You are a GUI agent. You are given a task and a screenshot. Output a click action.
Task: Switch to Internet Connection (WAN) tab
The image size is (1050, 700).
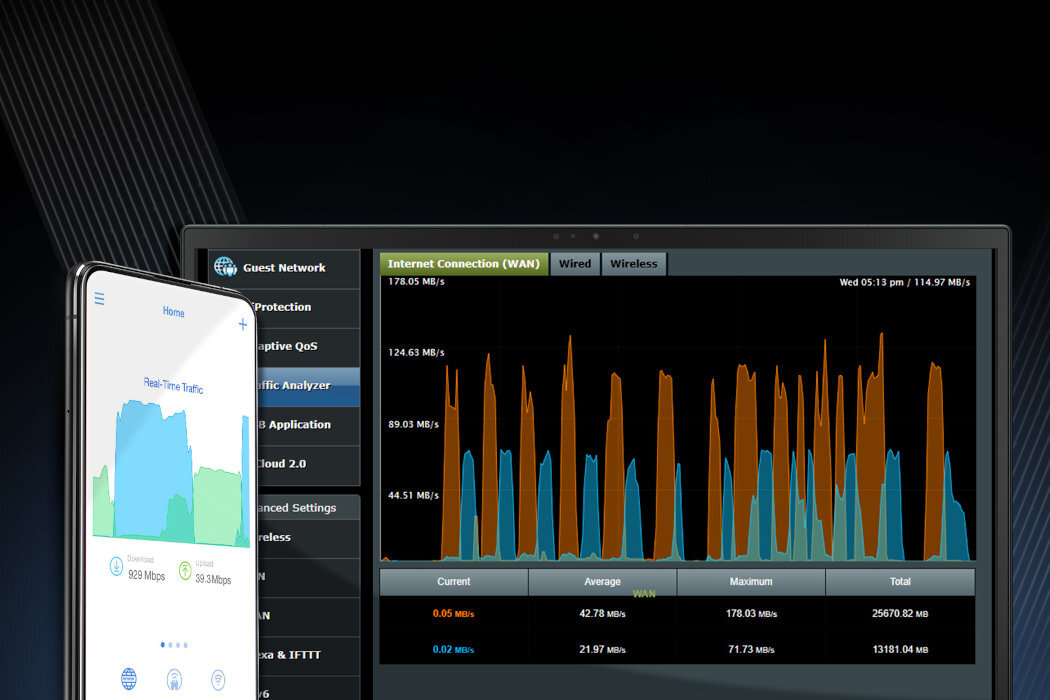pos(463,264)
